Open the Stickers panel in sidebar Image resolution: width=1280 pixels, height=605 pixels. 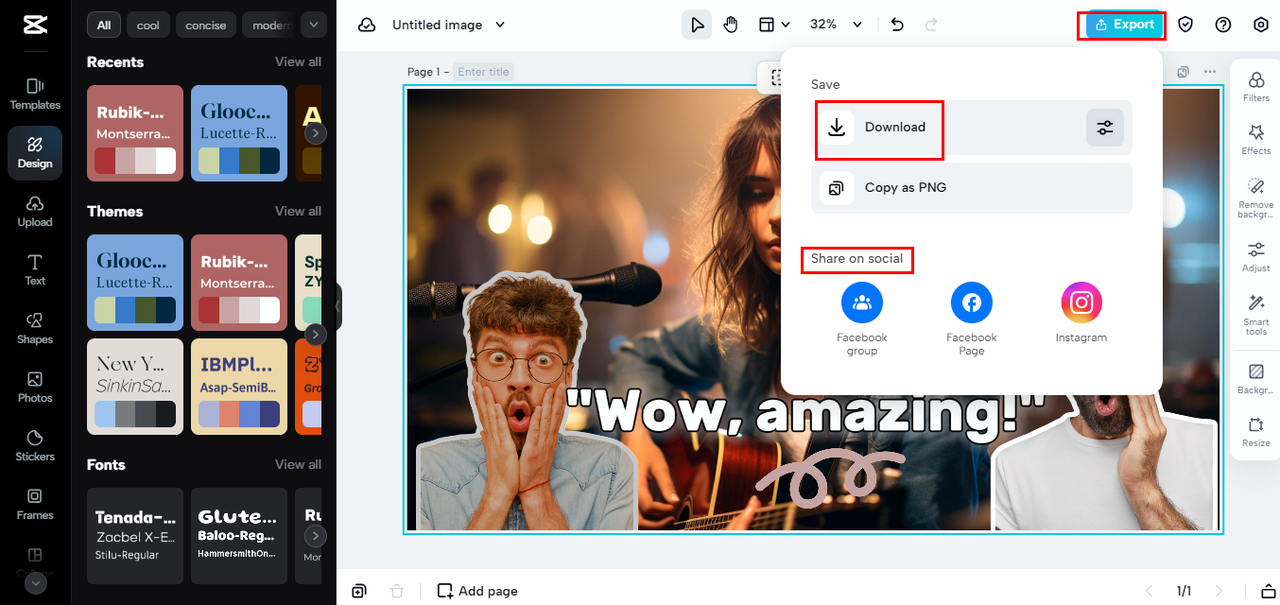[35, 445]
